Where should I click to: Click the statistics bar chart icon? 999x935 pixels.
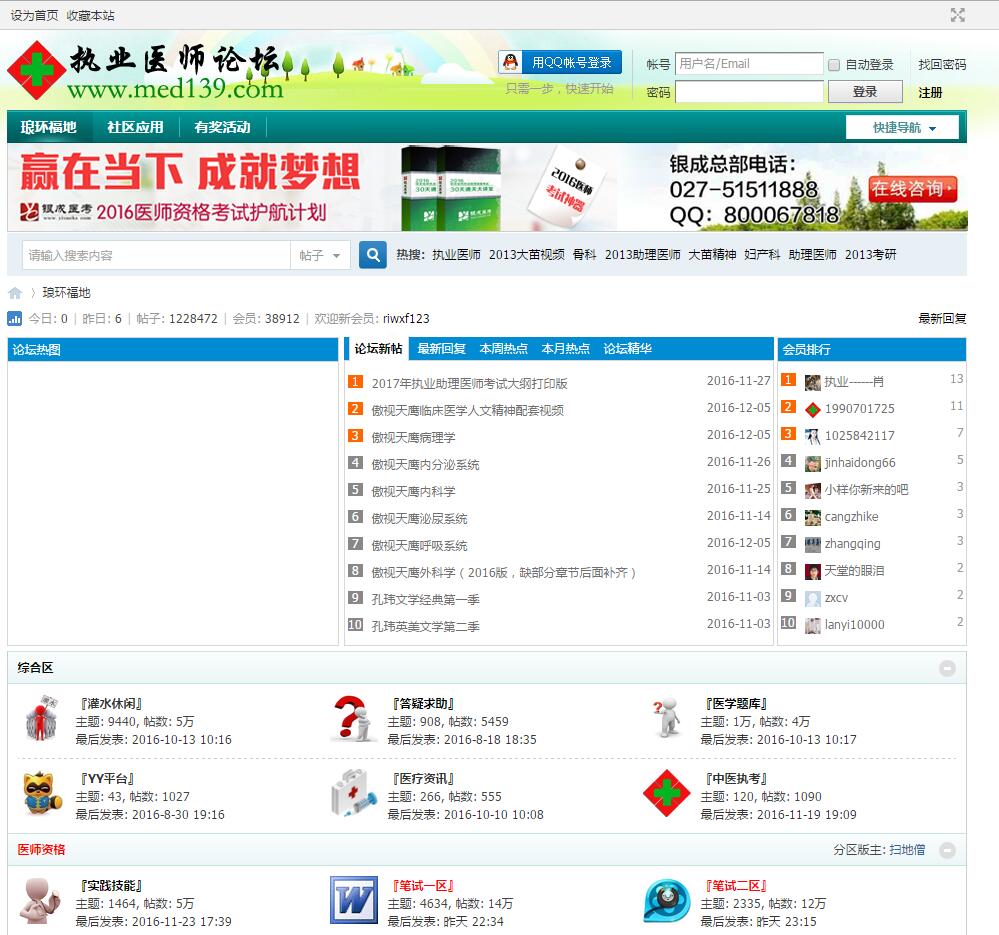click(15, 318)
